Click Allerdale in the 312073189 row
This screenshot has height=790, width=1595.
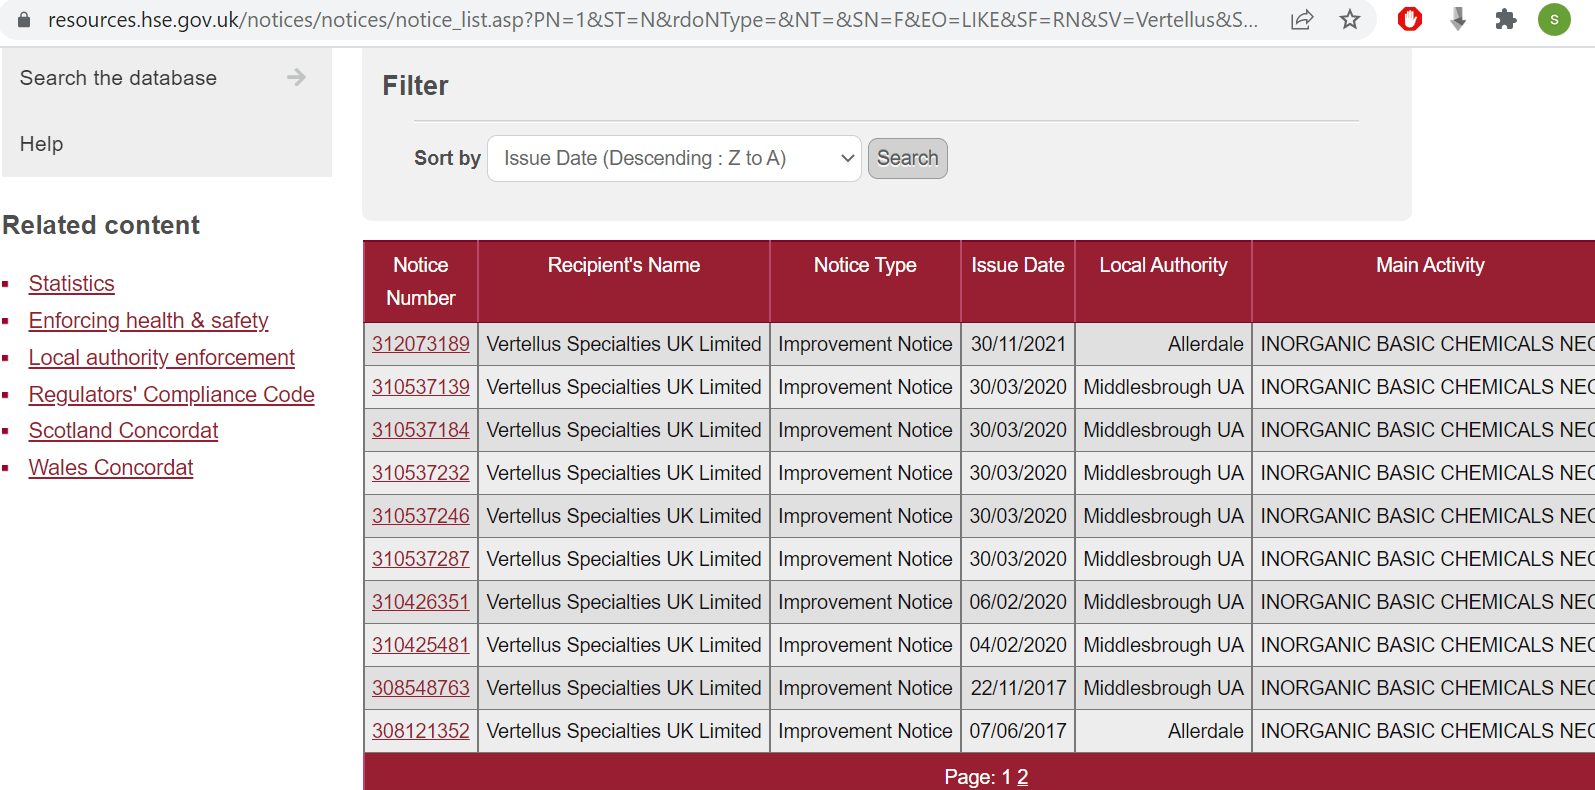(x=1205, y=344)
